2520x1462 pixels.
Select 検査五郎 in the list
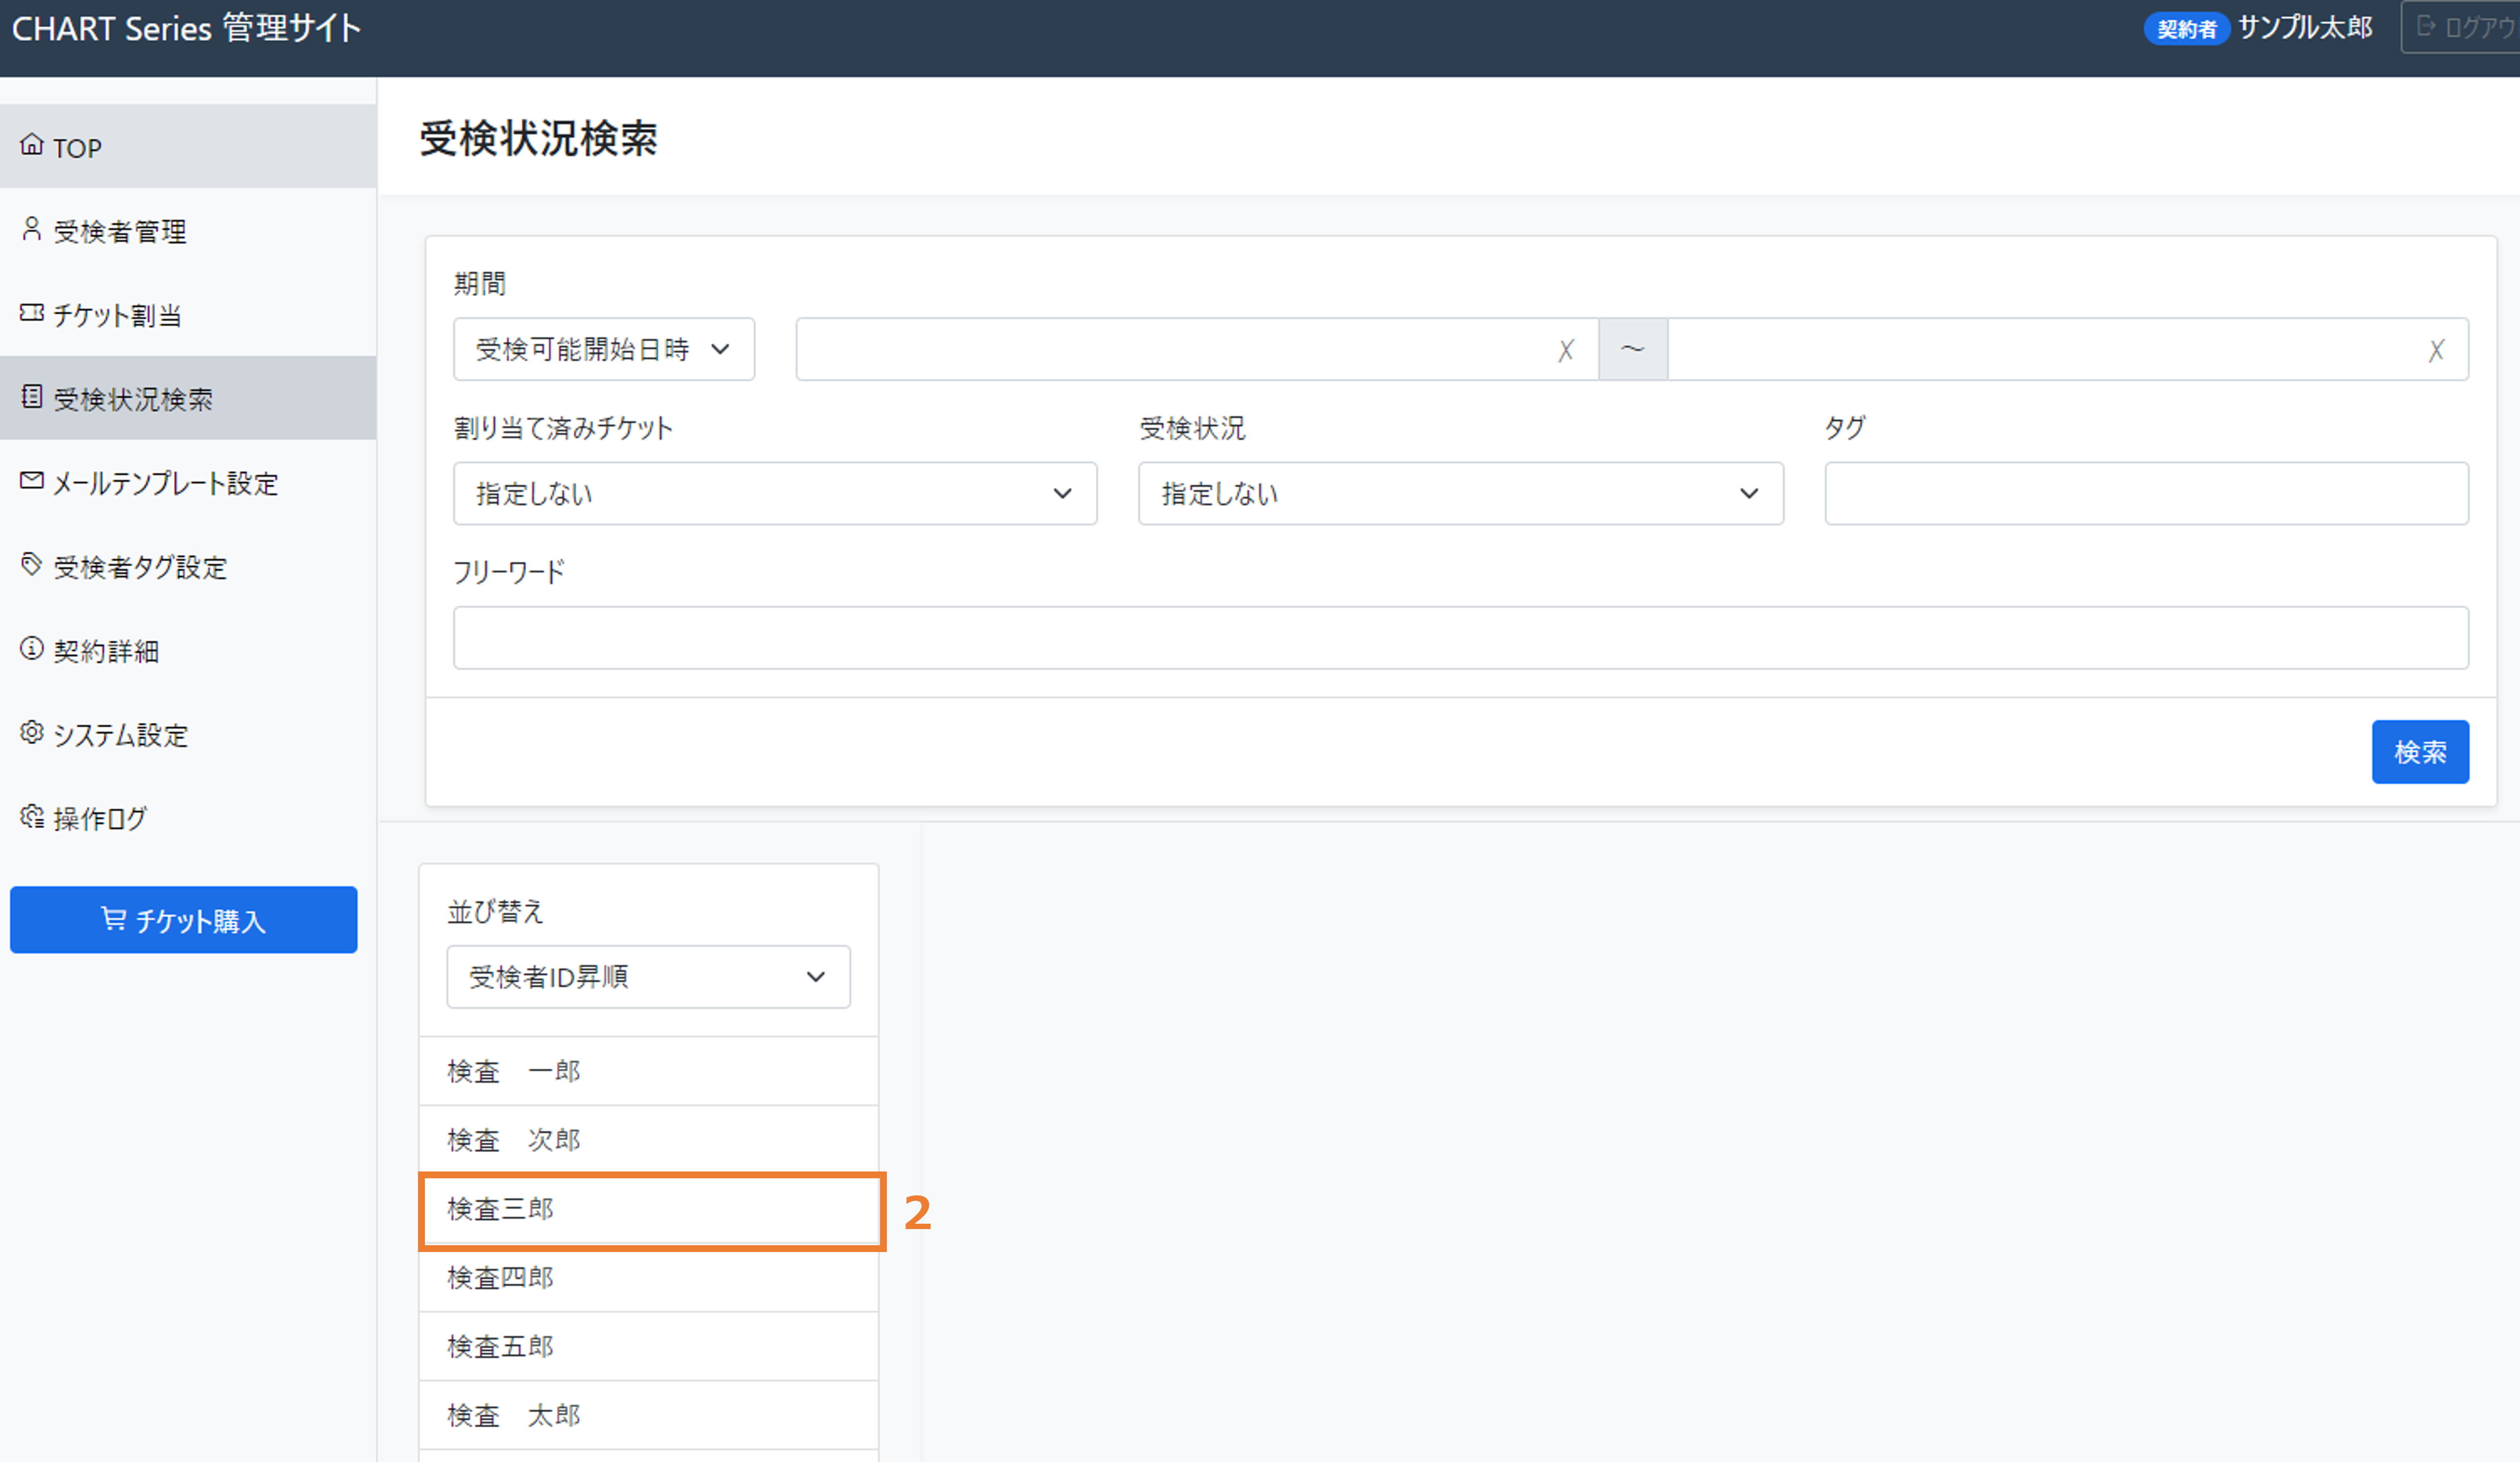coord(648,1346)
